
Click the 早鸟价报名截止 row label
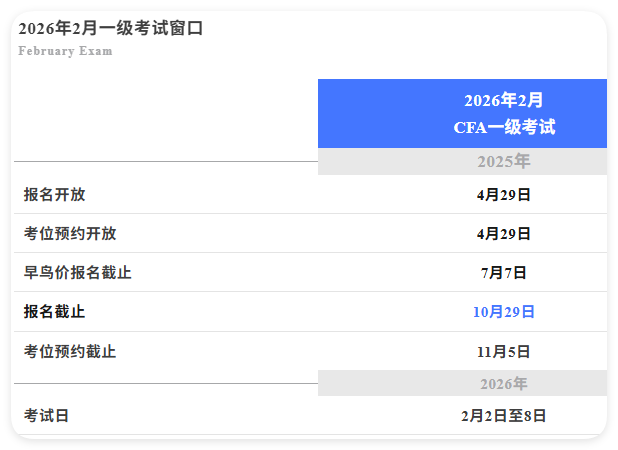coord(78,273)
